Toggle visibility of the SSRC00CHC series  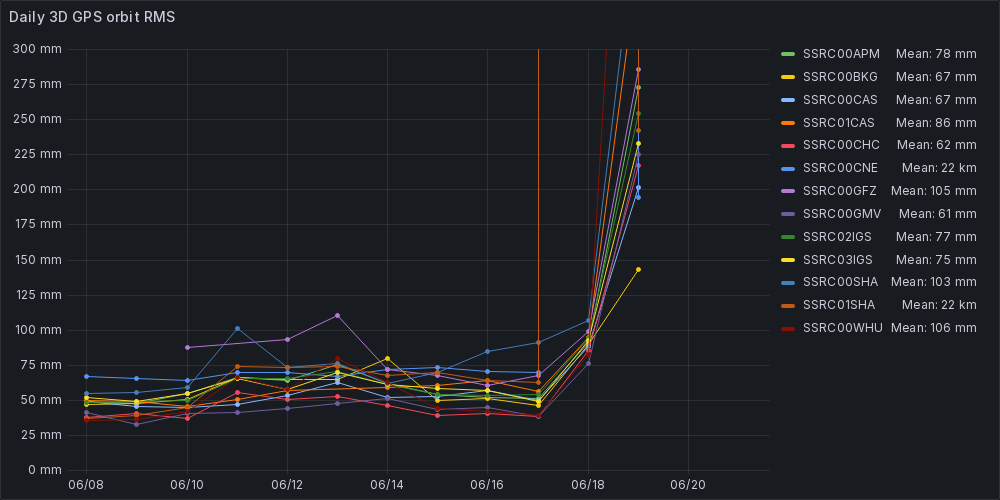coord(840,145)
